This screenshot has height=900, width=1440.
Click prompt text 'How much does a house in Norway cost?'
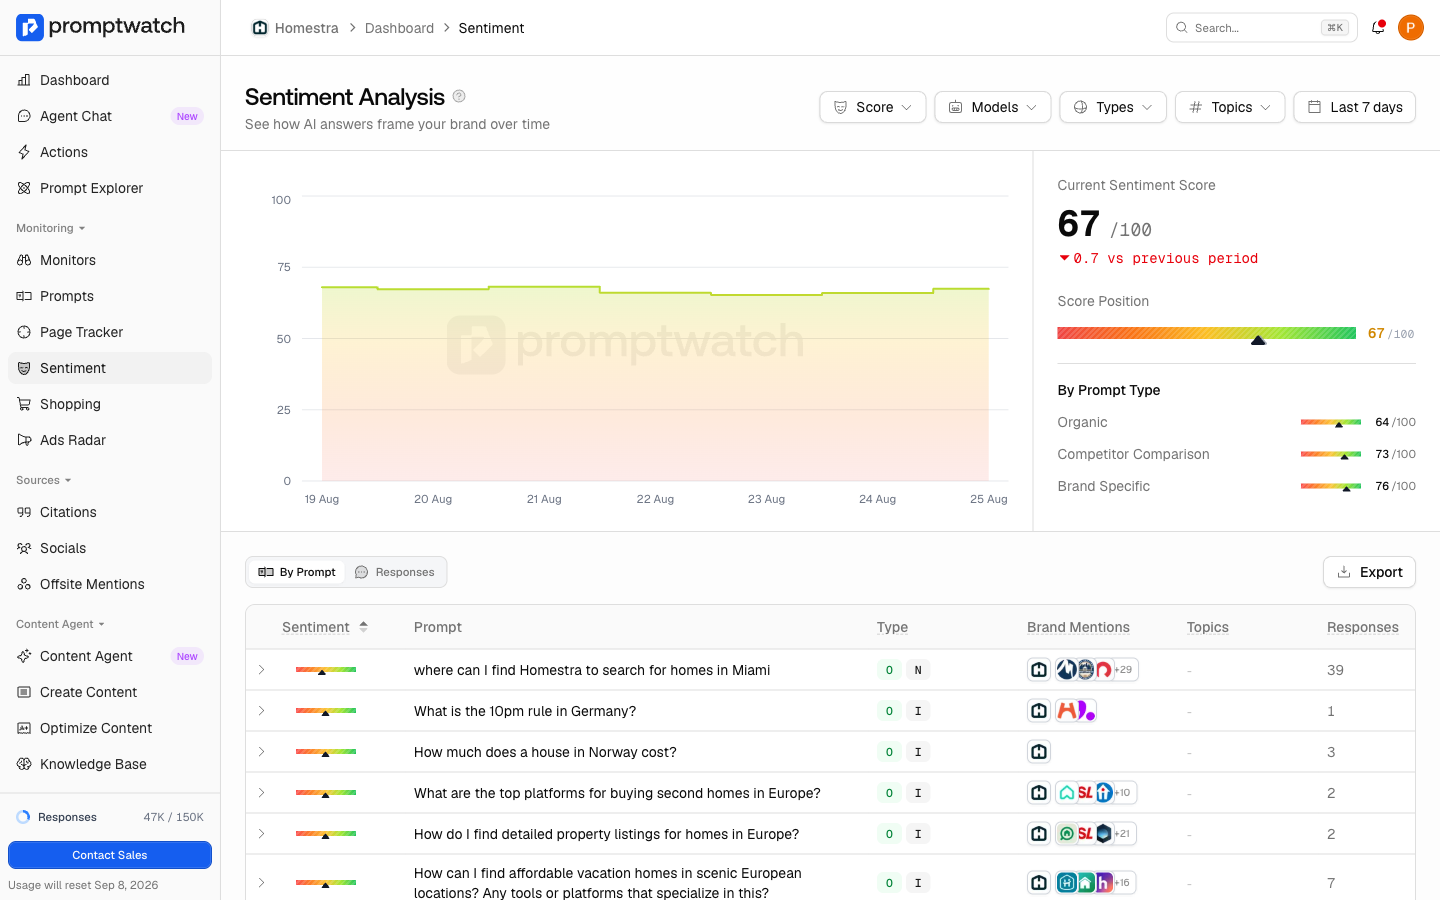point(545,752)
